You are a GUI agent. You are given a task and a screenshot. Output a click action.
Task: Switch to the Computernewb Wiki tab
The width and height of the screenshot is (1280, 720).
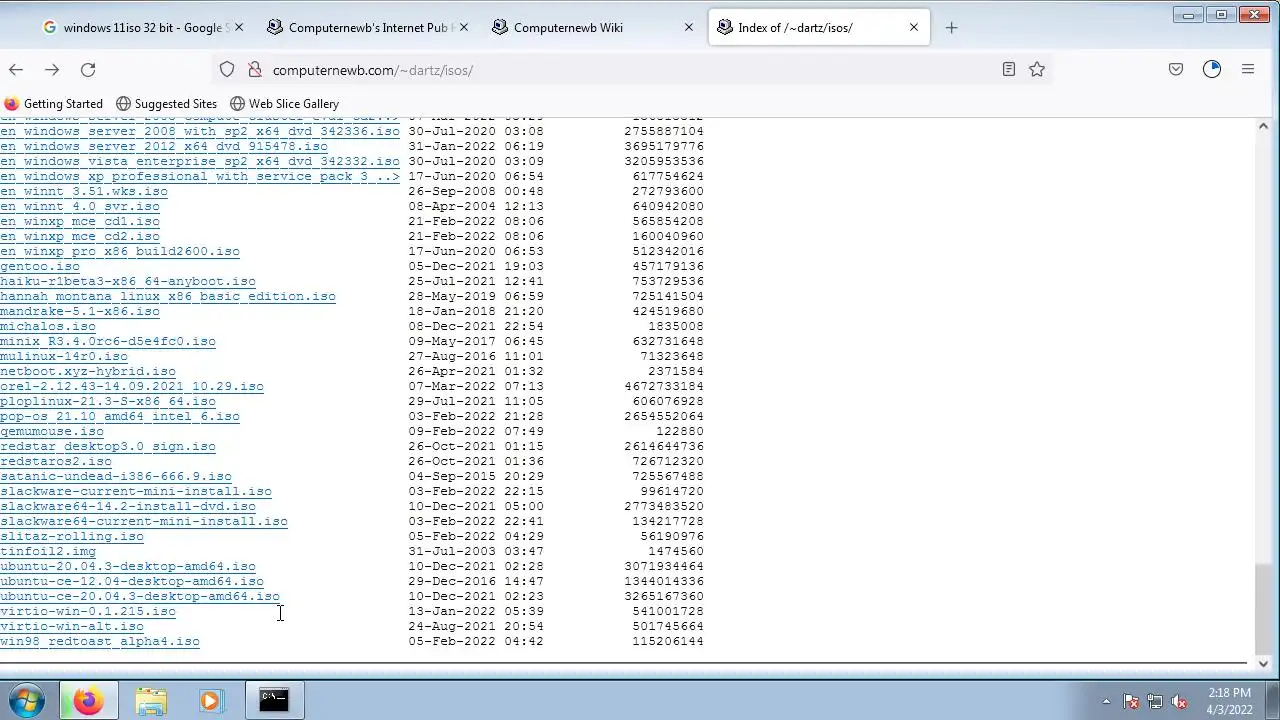click(592, 28)
